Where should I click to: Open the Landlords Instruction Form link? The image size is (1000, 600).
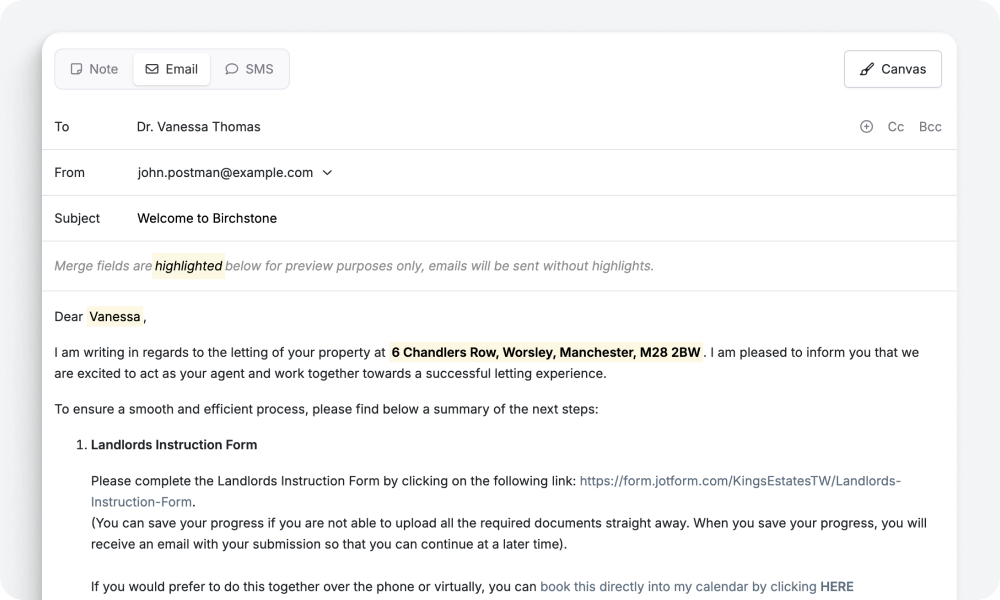[740, 480]
